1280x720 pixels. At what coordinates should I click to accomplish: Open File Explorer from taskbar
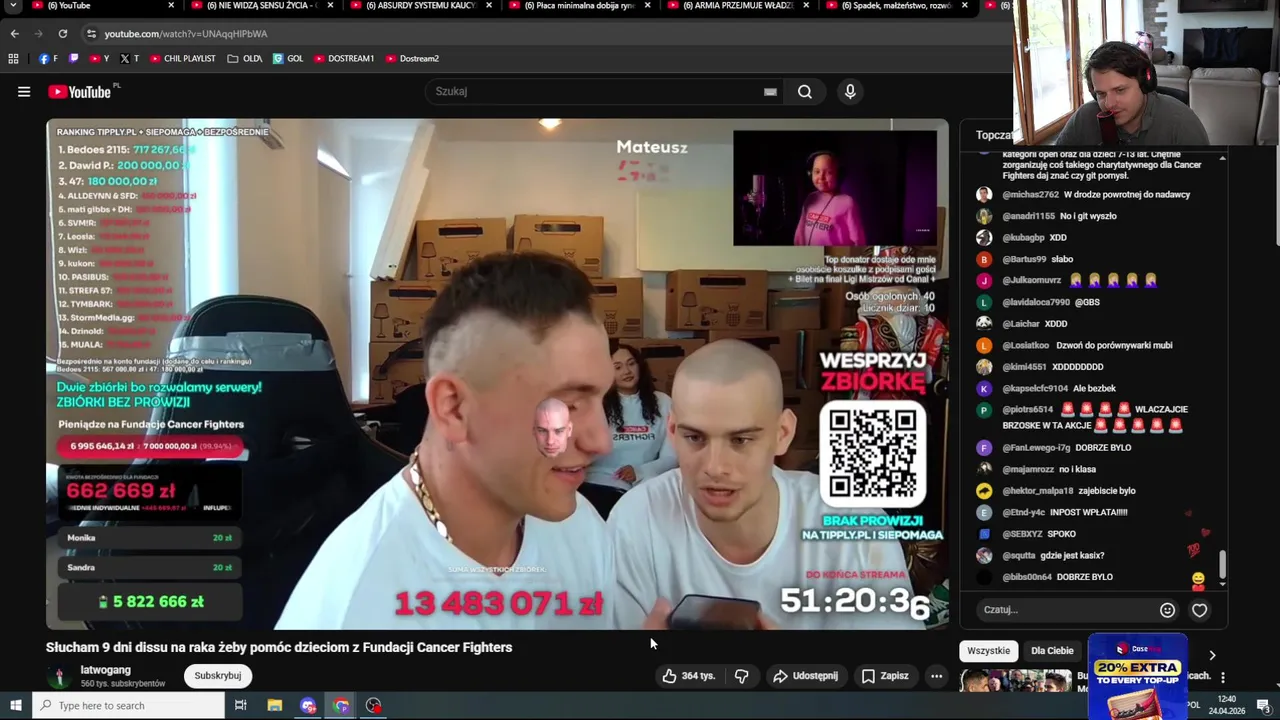[x=274, y=706]
